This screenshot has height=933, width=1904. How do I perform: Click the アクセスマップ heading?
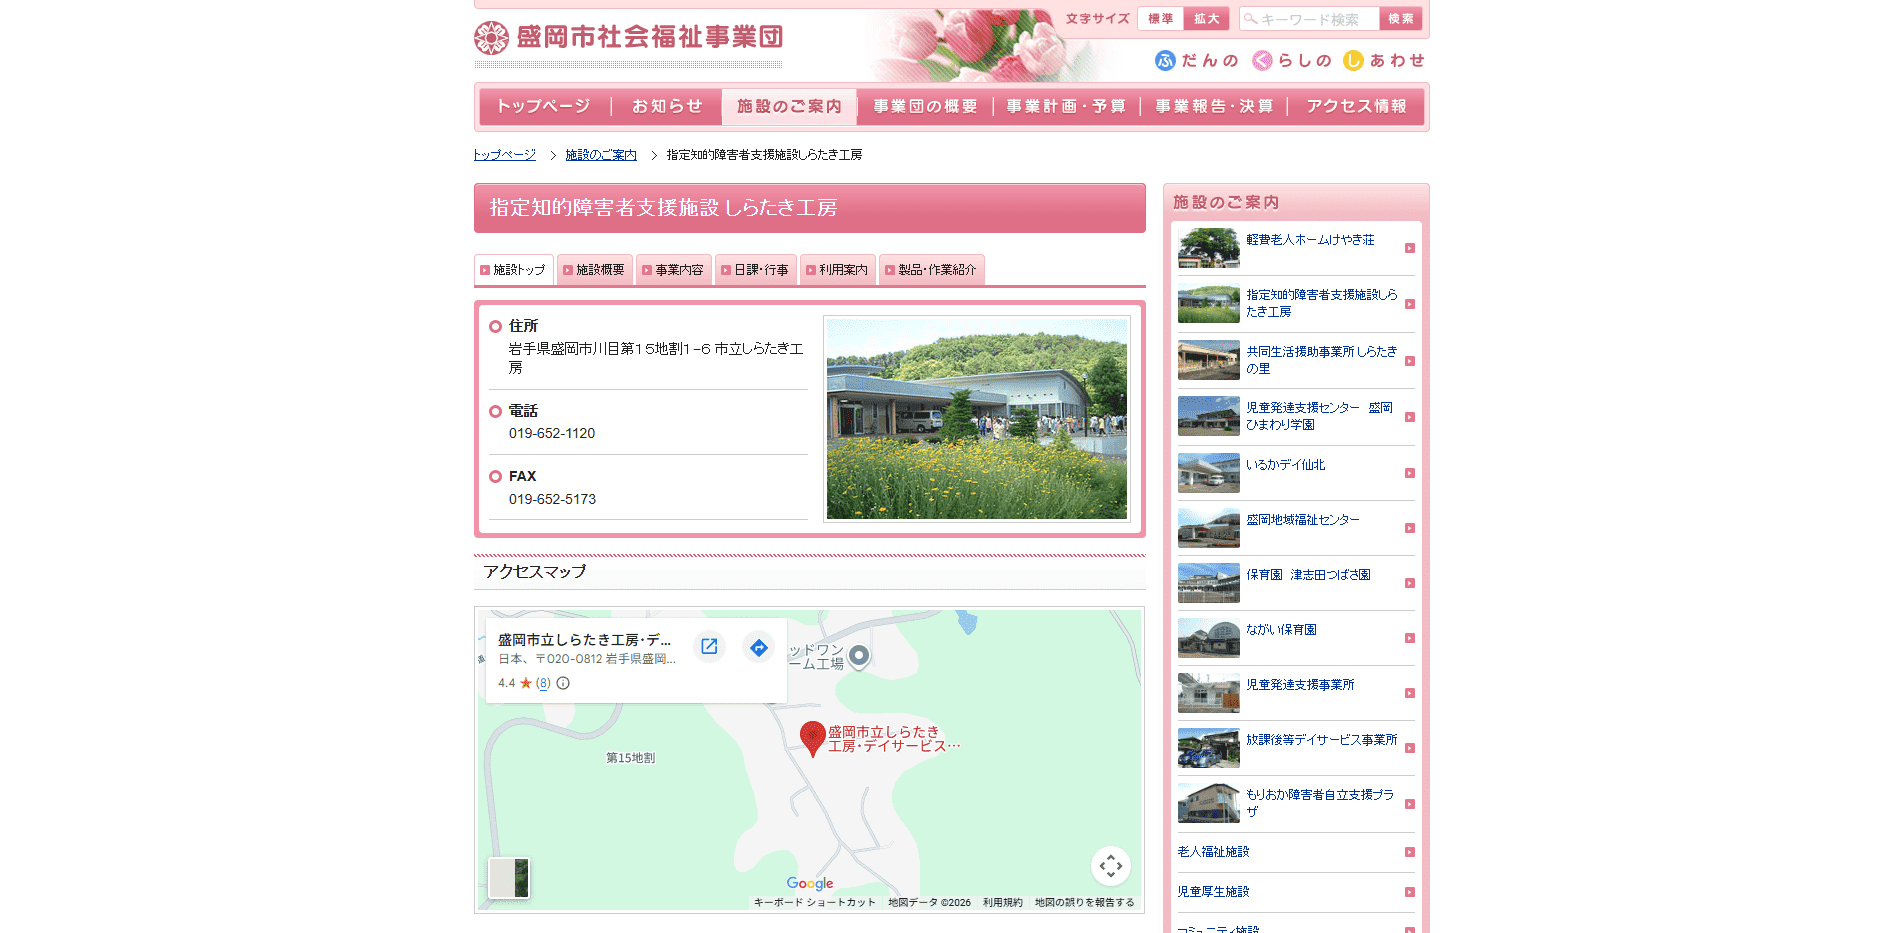coord(535,572)
